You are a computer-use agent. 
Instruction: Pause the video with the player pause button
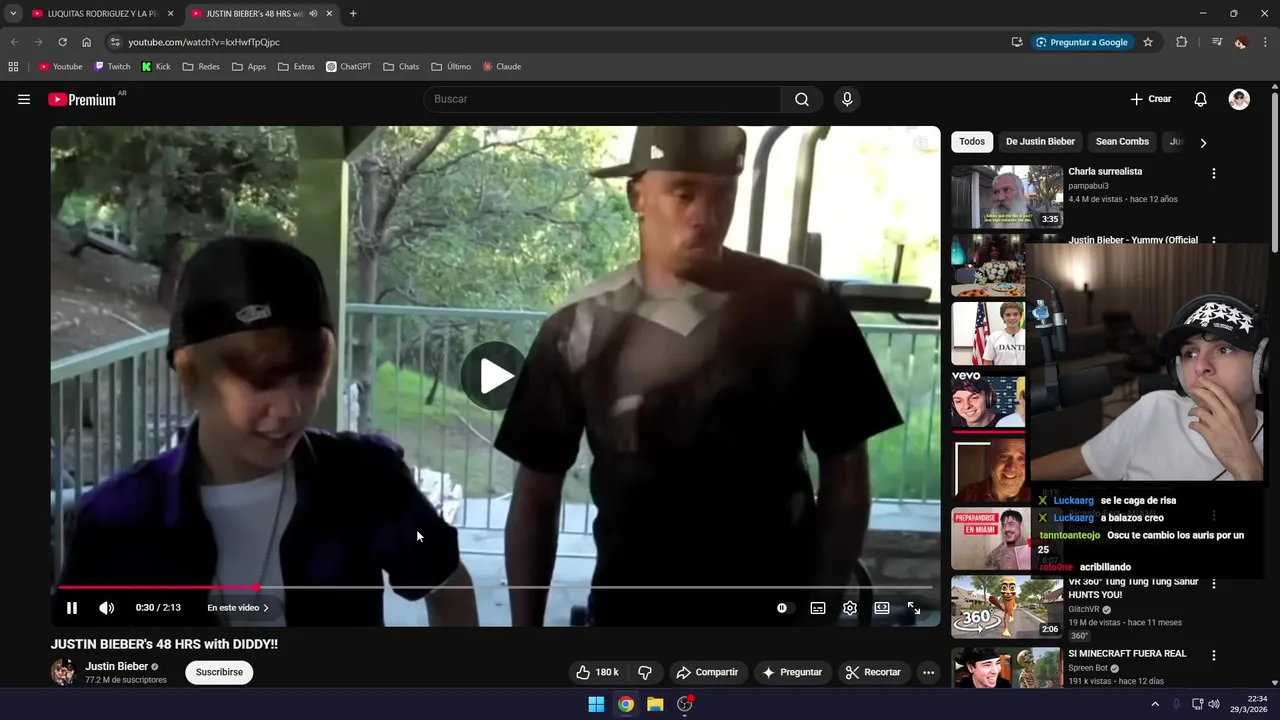pyautogui.click(x=72, y=608)
